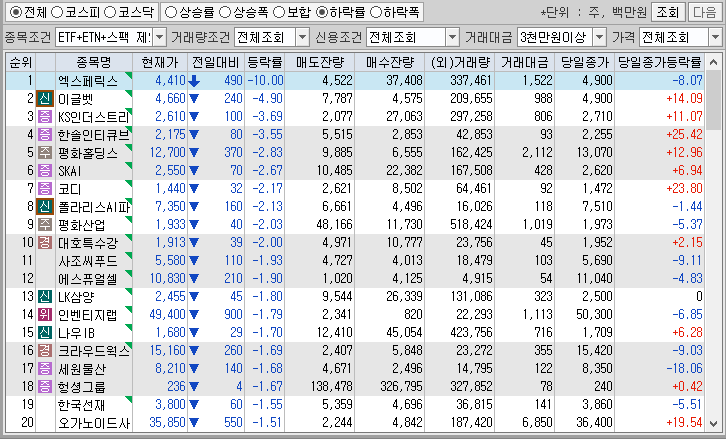
Task: Click the 증 badge icon beside 한솔인티큐브
Action: pos(45,135)
